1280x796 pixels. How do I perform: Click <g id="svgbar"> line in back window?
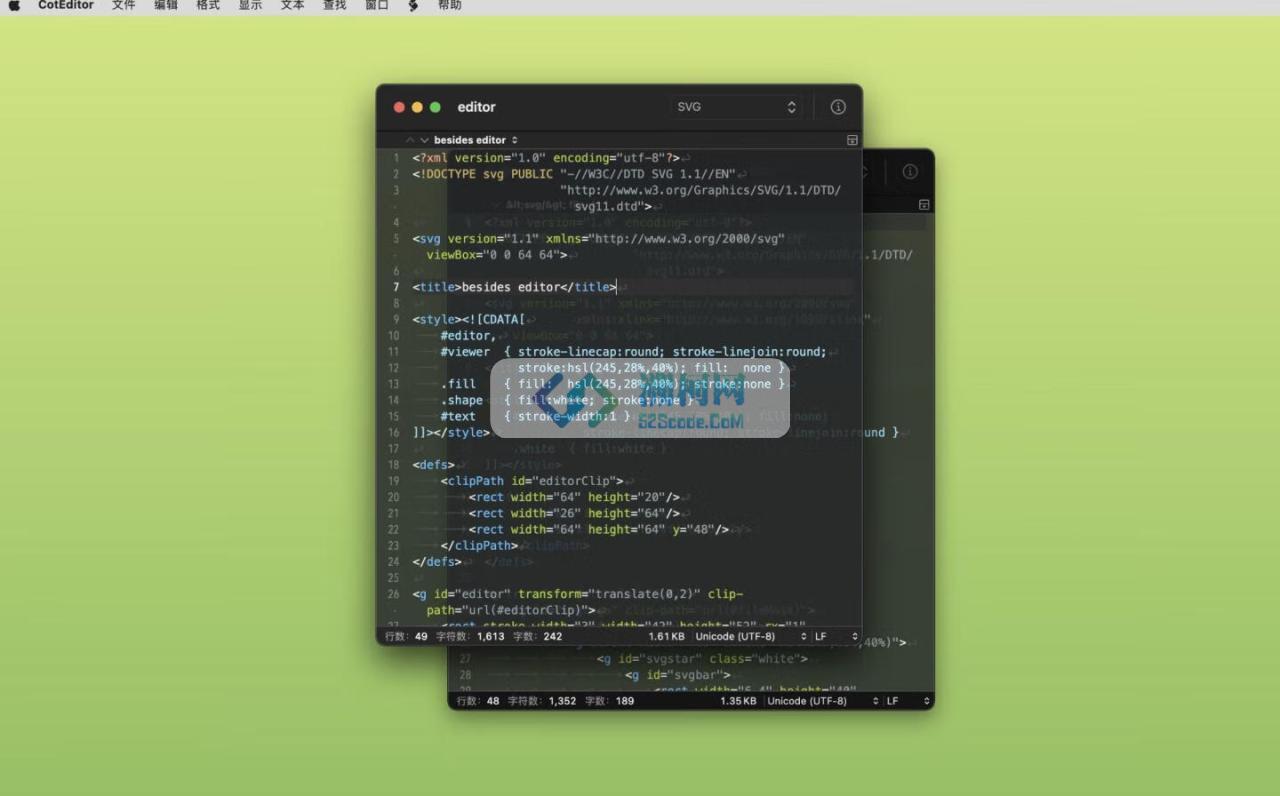pos(678,675)
